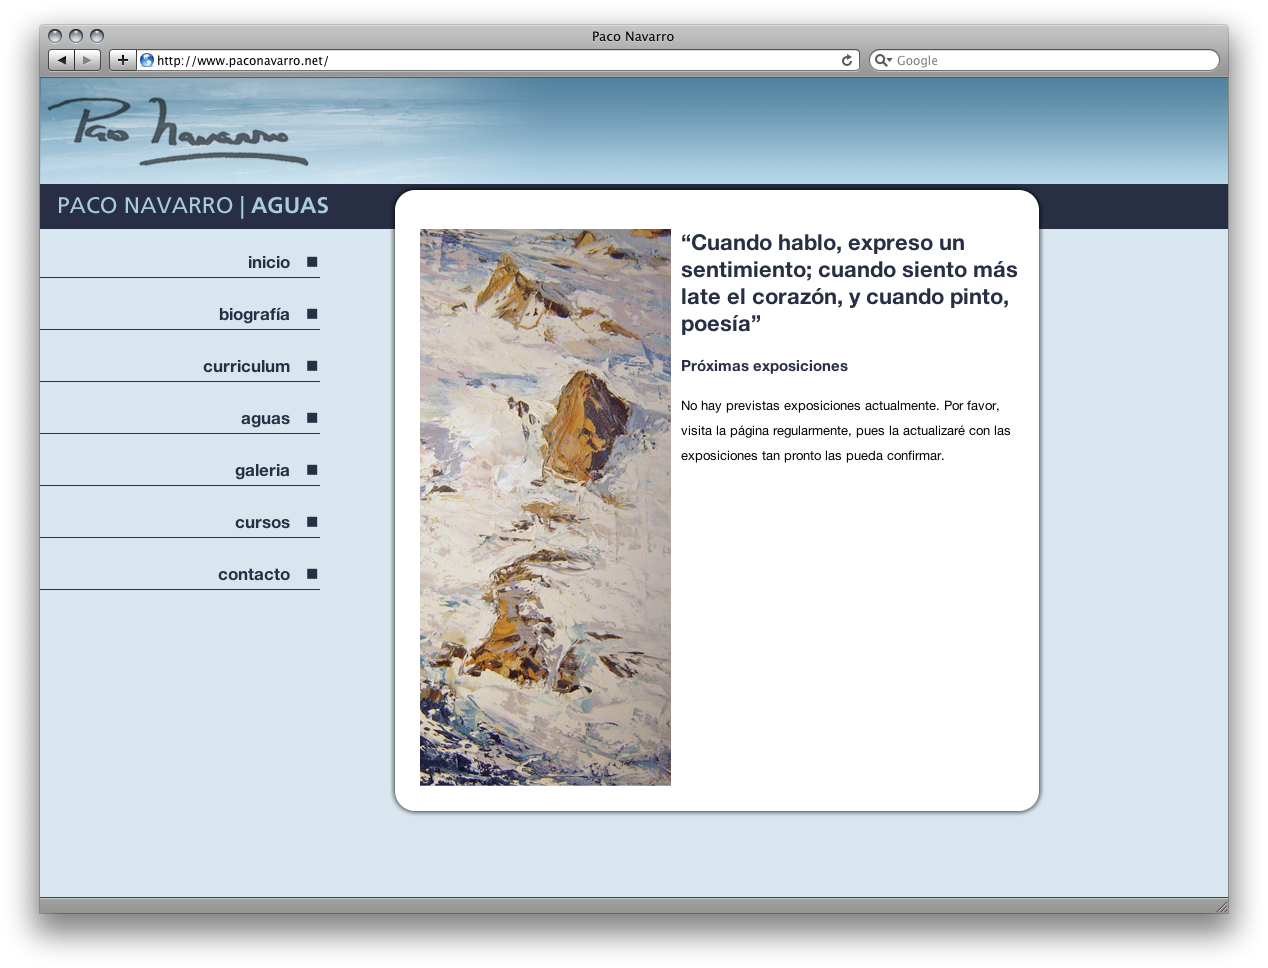Click the browser forward arrow button
This screenshot has height=968, width=1268.
(88, 60)
